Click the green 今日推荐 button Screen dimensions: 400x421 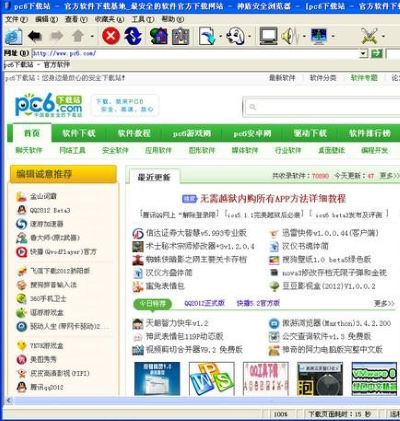tap(152, 304)
